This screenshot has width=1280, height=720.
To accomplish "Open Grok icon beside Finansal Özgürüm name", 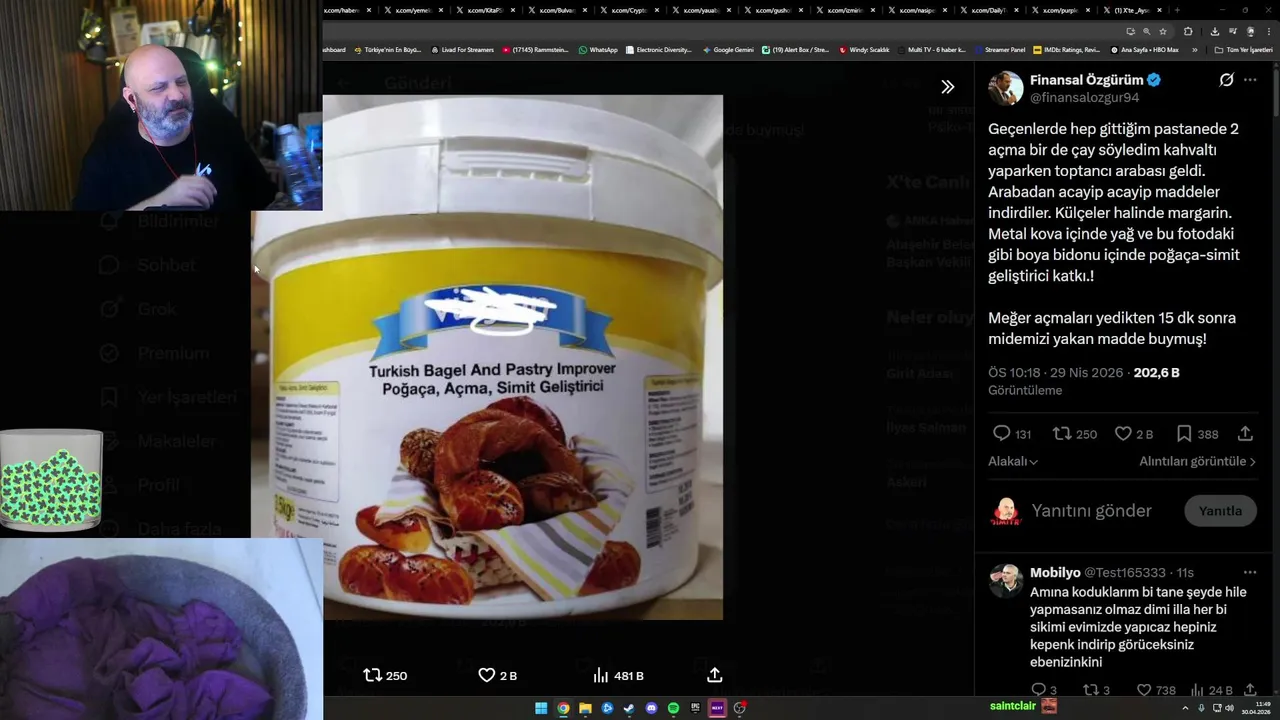I will [1226, 80].
